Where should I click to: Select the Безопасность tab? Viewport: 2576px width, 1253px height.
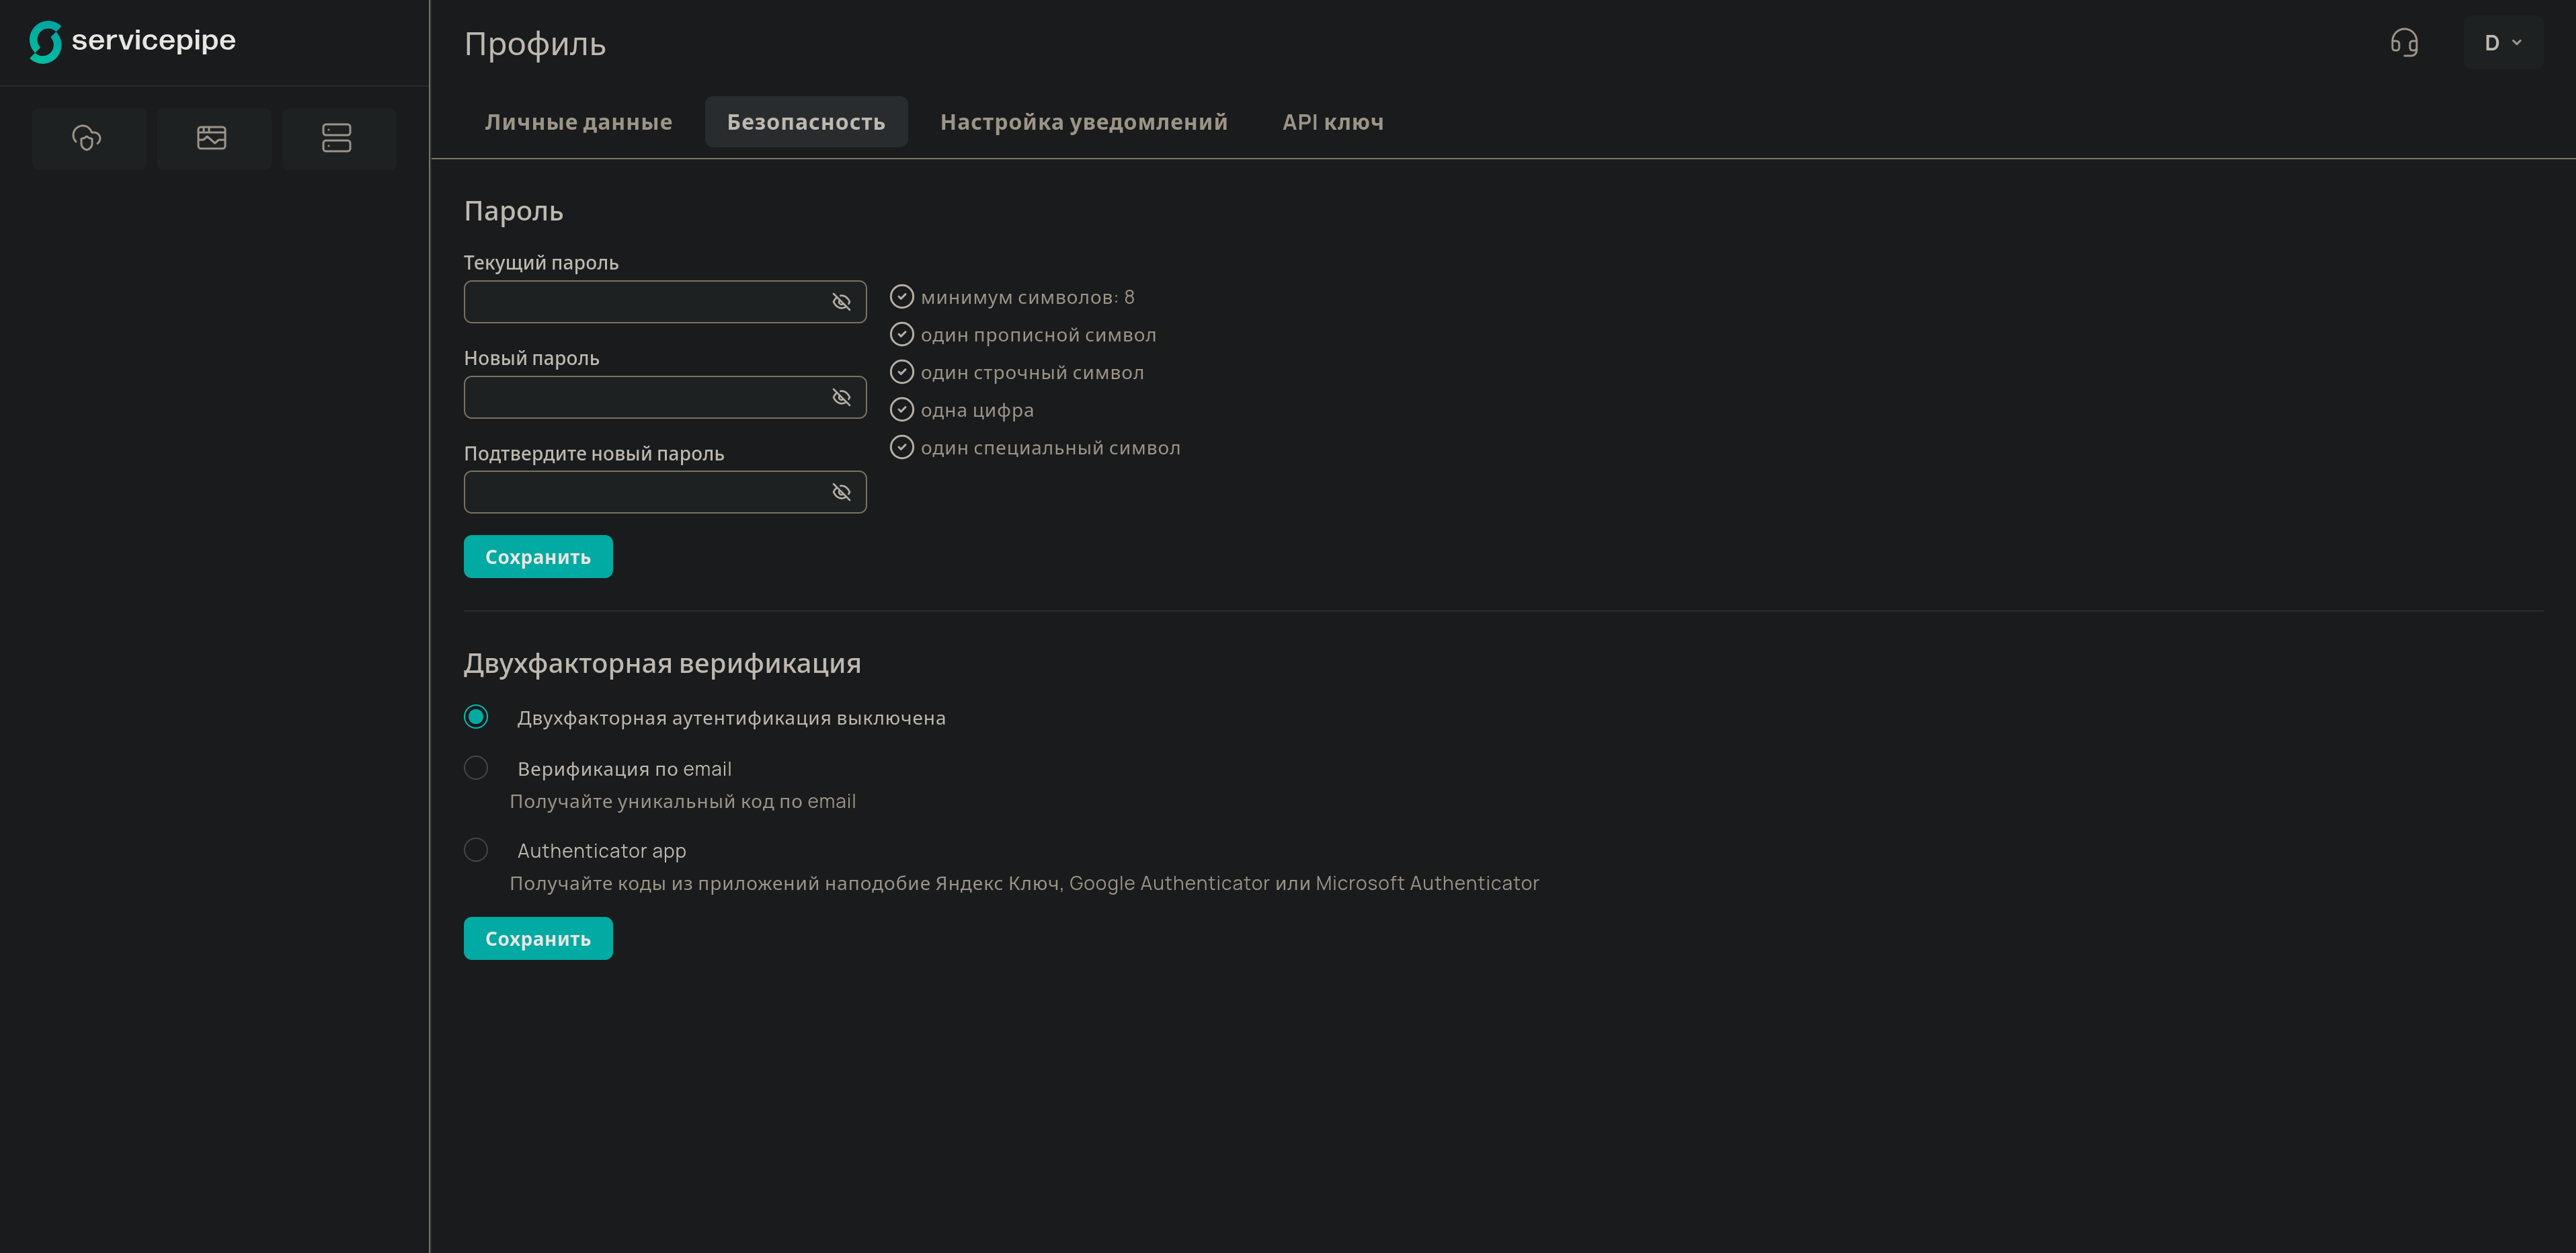click(x=805, y=122)
